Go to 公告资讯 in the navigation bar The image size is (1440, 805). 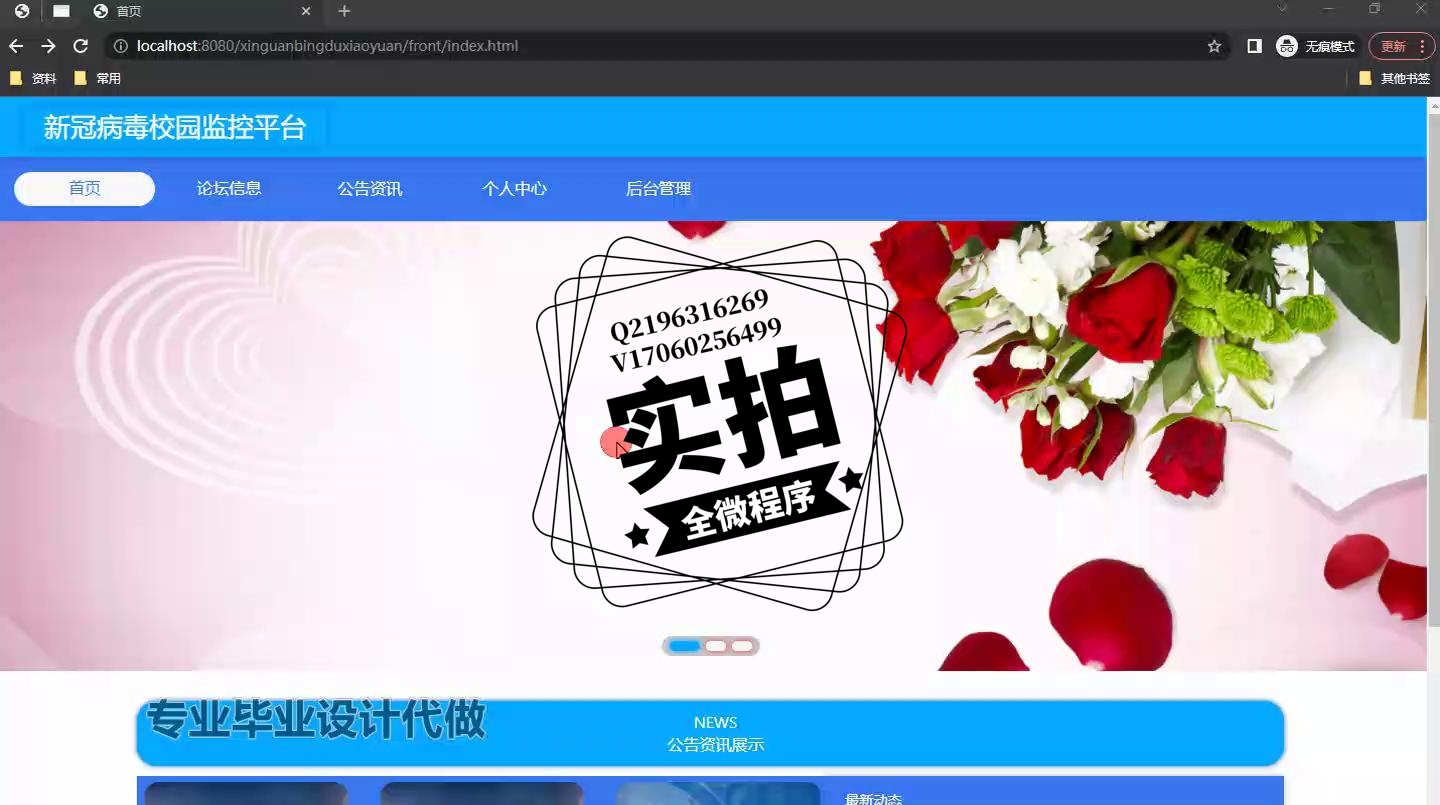tap(370, 188)
